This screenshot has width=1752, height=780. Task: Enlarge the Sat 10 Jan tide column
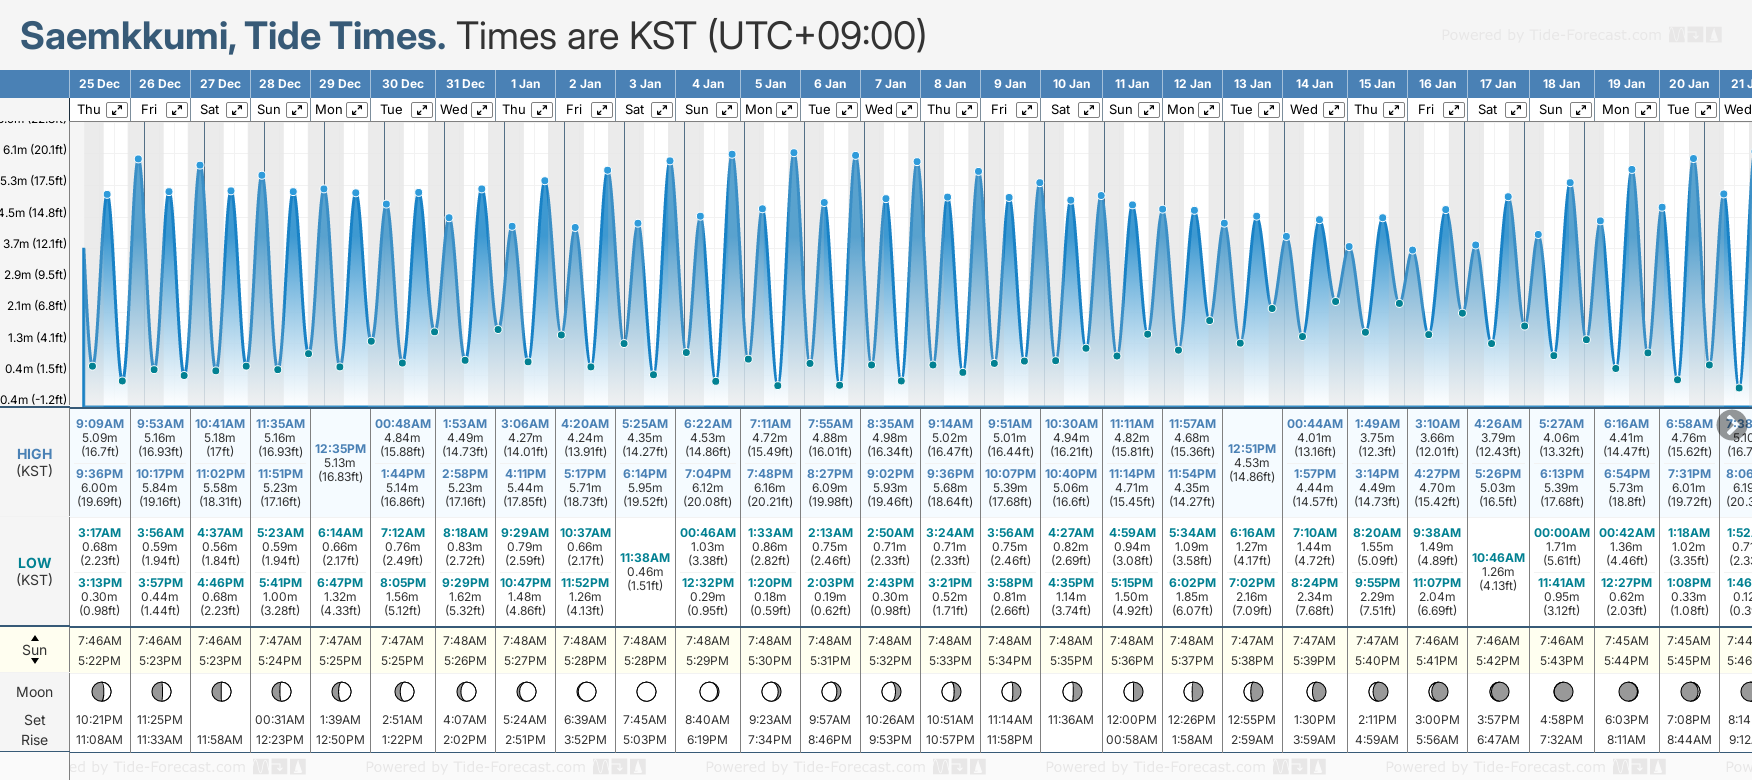tap(1089, 110)
